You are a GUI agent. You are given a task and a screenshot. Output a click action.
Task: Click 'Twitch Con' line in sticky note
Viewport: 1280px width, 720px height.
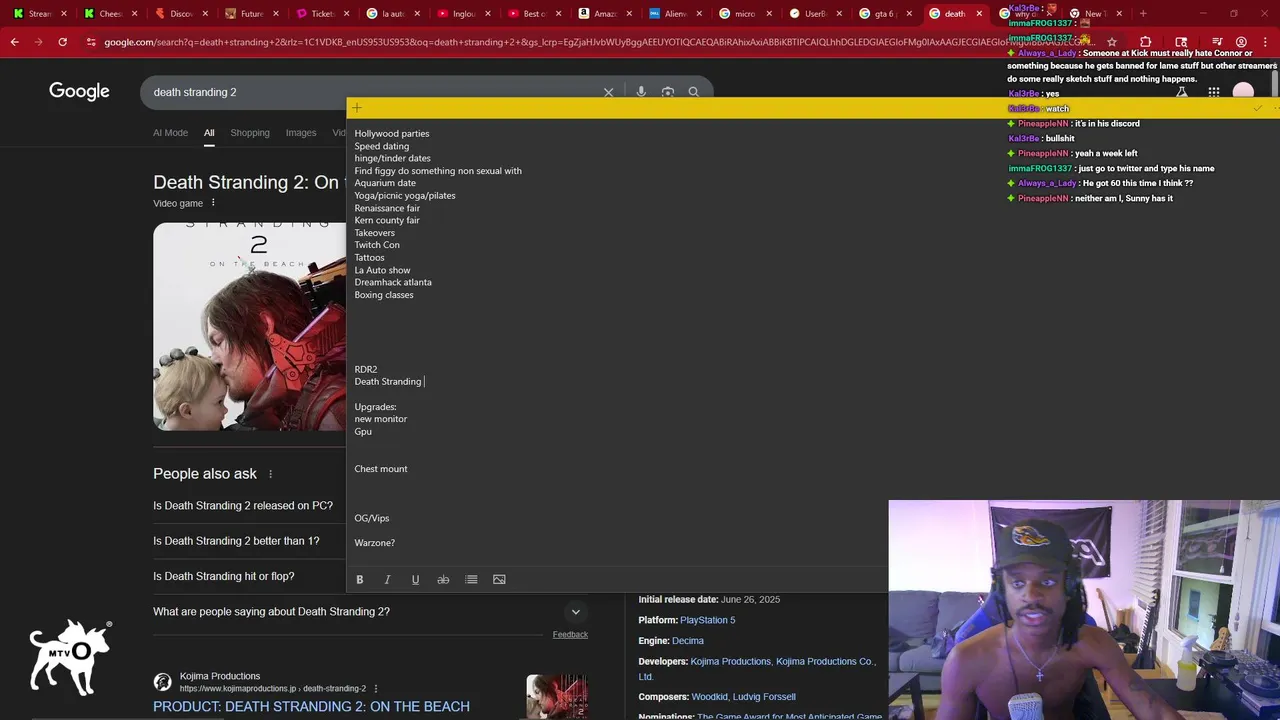click(377, 245)
